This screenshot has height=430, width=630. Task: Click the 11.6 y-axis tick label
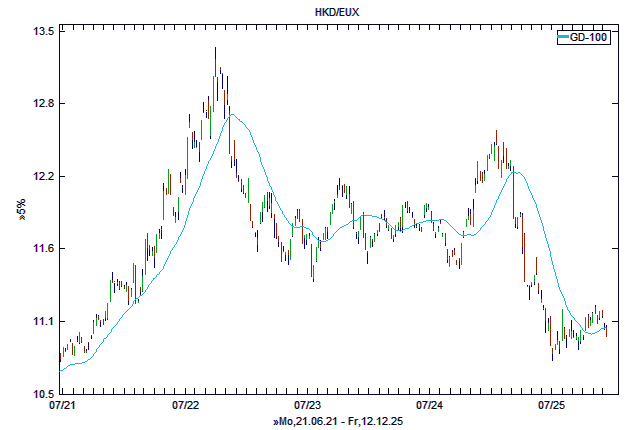coord(43,249)
